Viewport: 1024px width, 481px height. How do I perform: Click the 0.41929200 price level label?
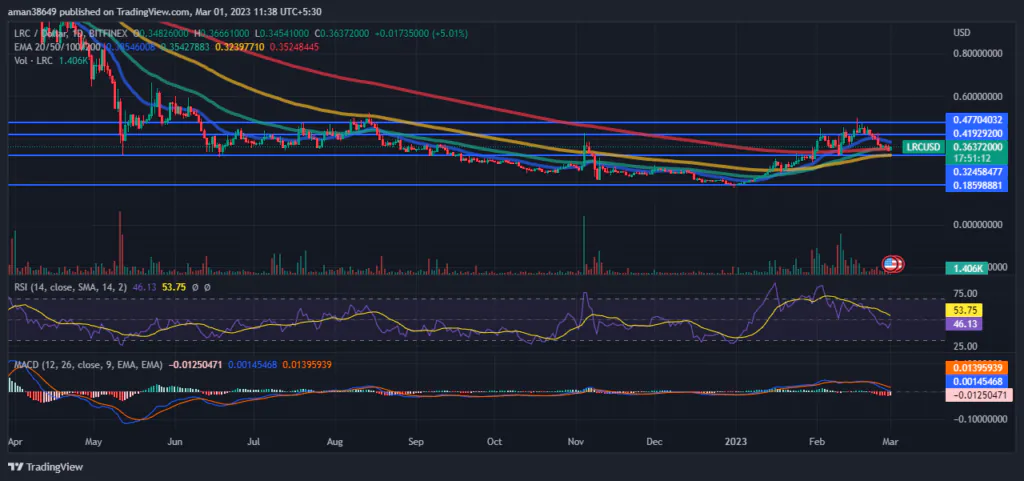[977, 133]
